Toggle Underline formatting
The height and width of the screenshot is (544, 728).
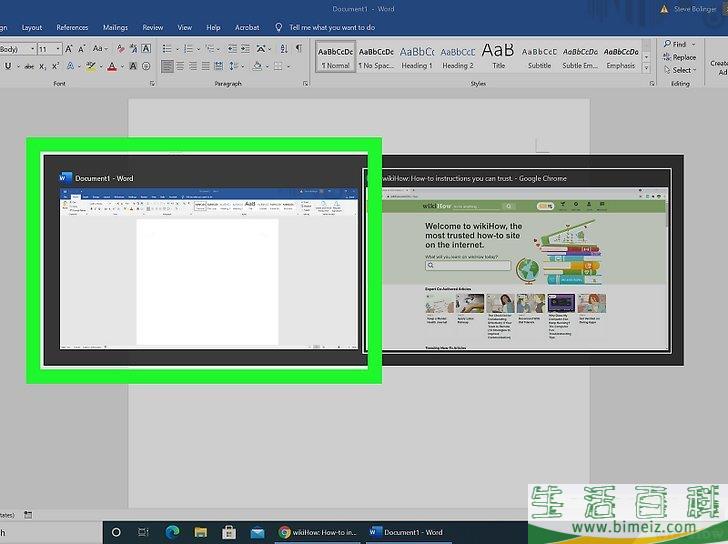pos(8,66)
